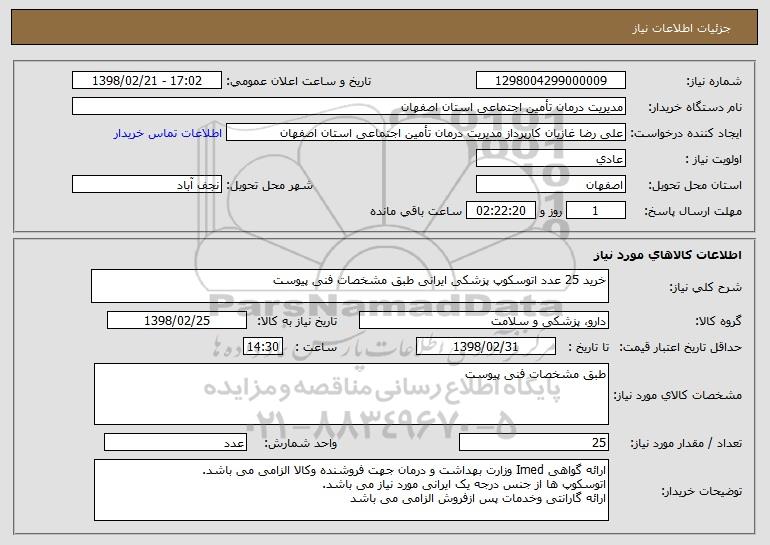This screenshot has width=770, height=545.
Task: Click the header title جزئیات اطلاعات نیاز
Action: click(x=681, y=28)
